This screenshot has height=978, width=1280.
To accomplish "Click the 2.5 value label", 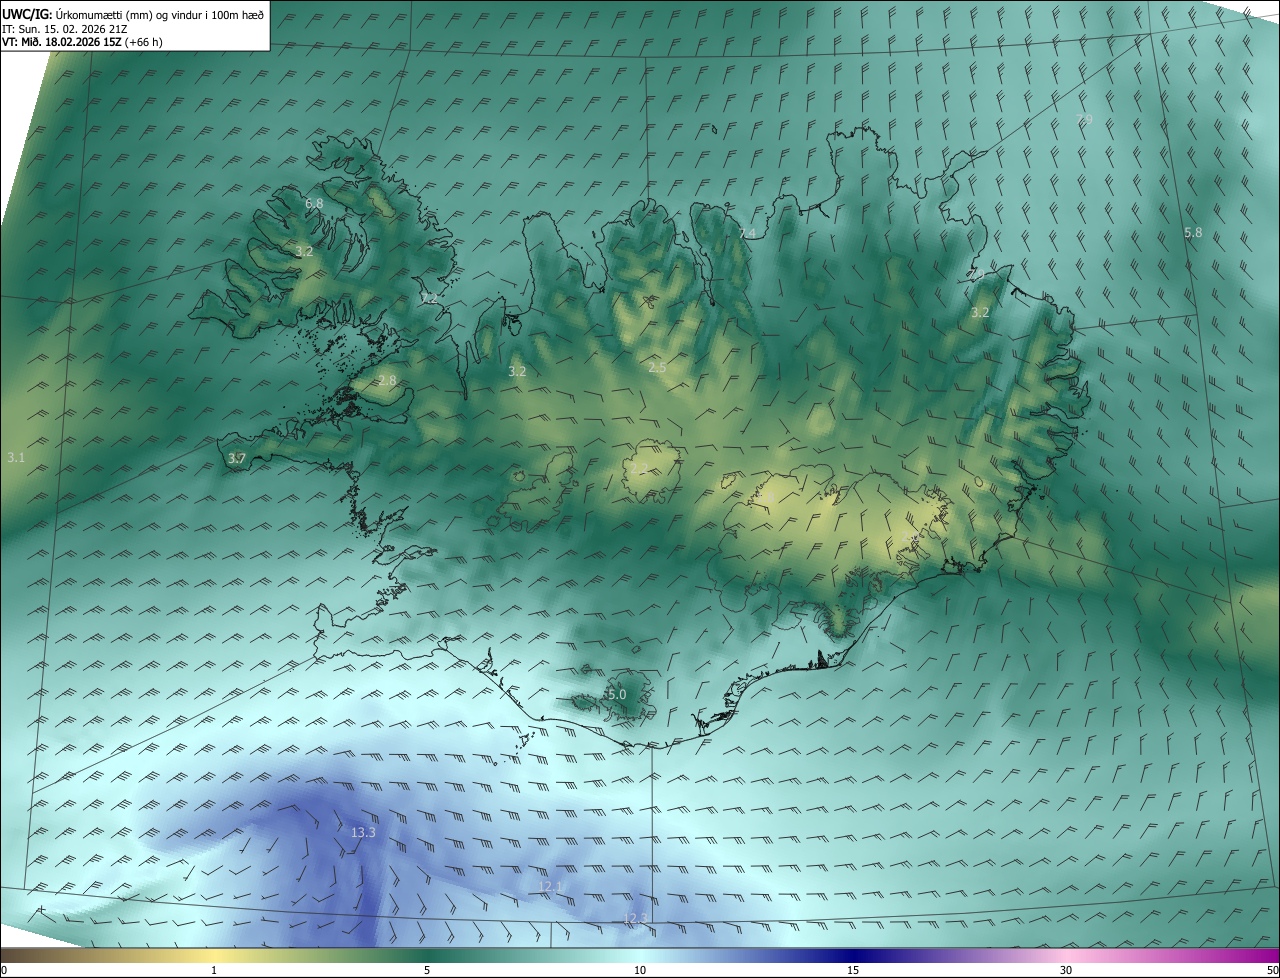I will [x=657, y=368].
